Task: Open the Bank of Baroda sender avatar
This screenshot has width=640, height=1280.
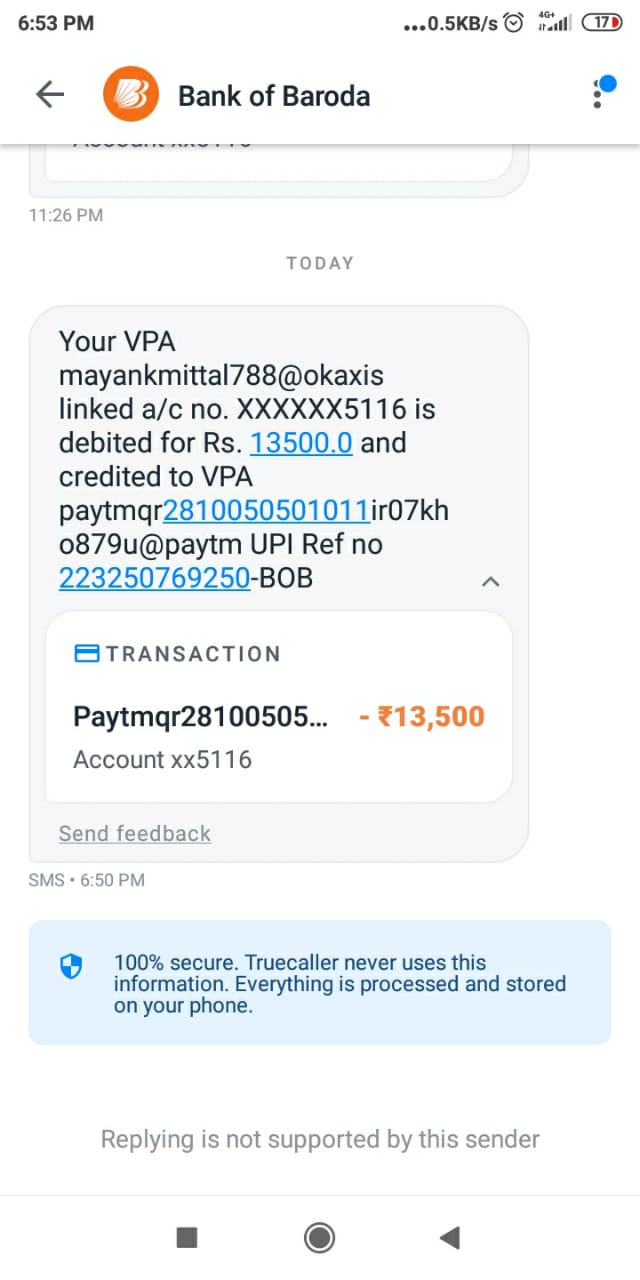Action: click(130, 95)
